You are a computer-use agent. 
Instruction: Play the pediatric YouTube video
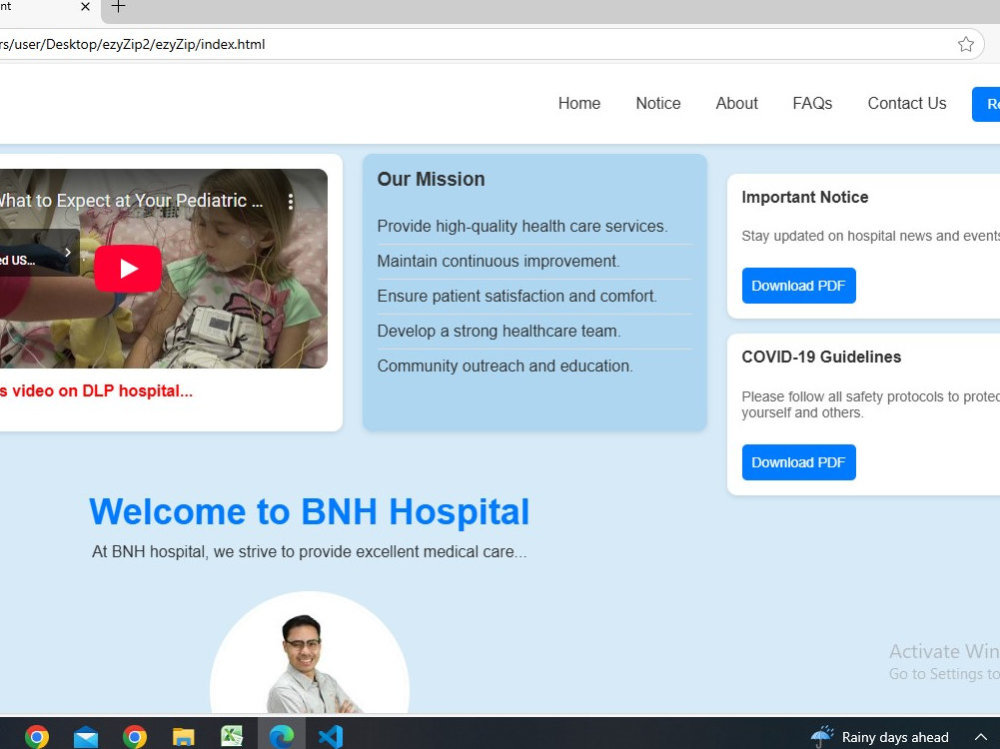128,269
